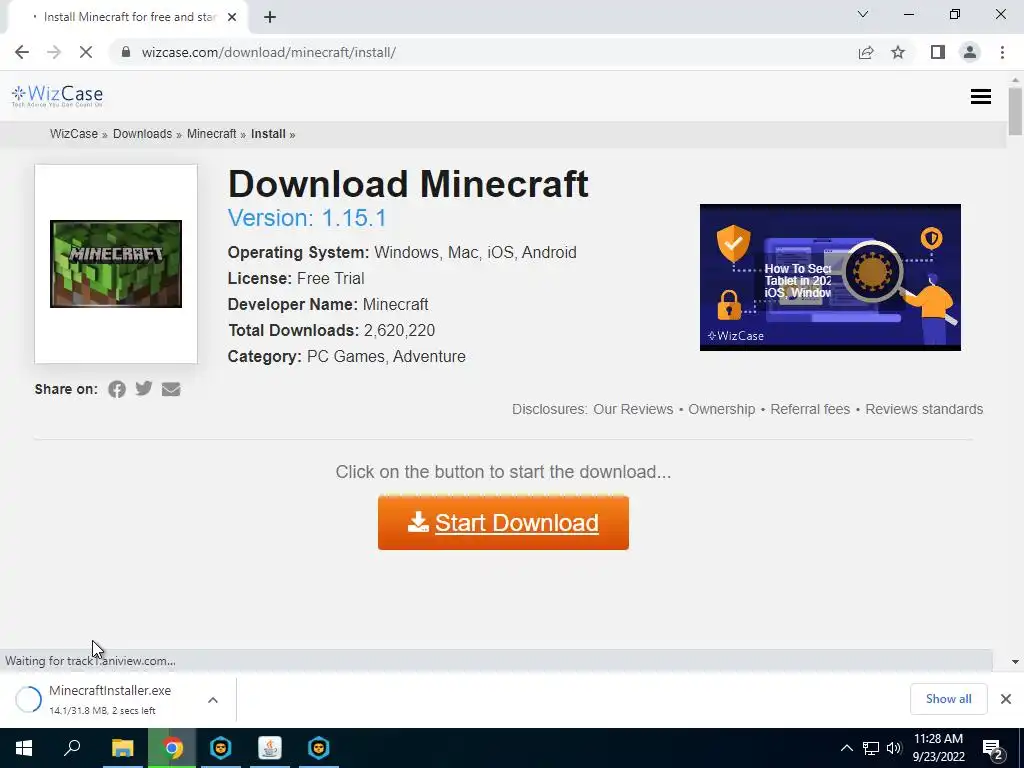Screen dimensions: 1024x768
Task: Stop loading the page
Action: click(x=86, y=52)
